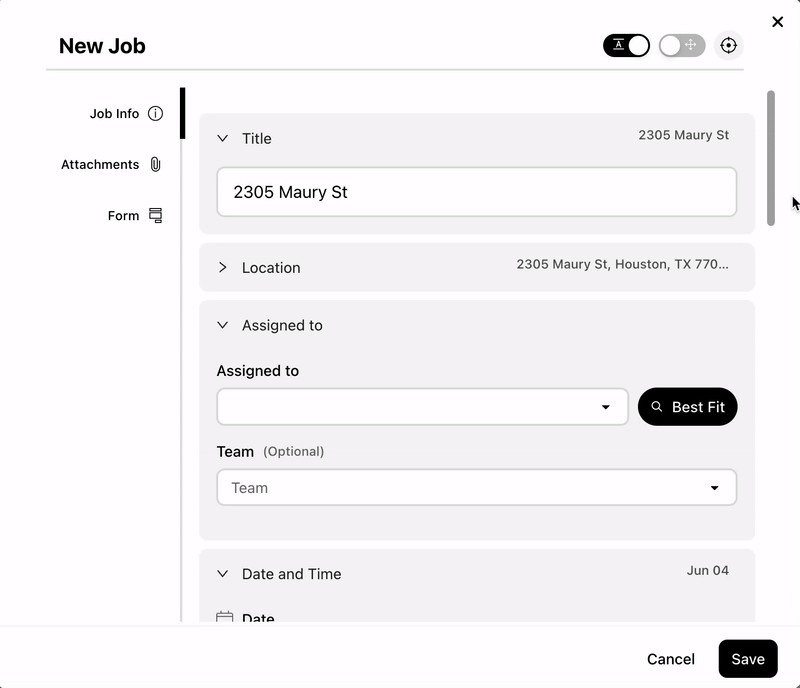Click the Best Fit button
800x688 pixels.
click(687, 407)
